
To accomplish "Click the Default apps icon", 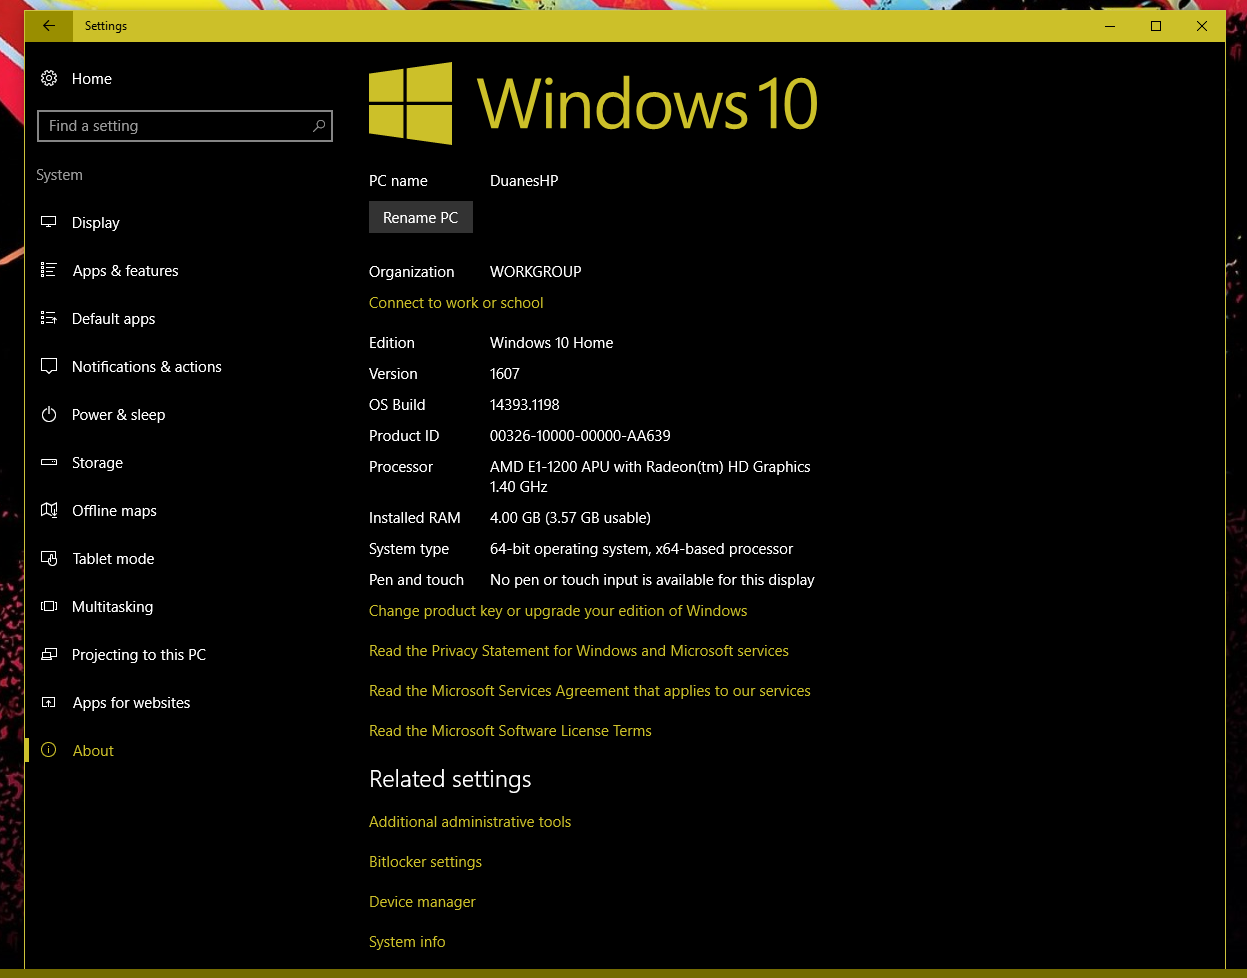I will 48,318.
